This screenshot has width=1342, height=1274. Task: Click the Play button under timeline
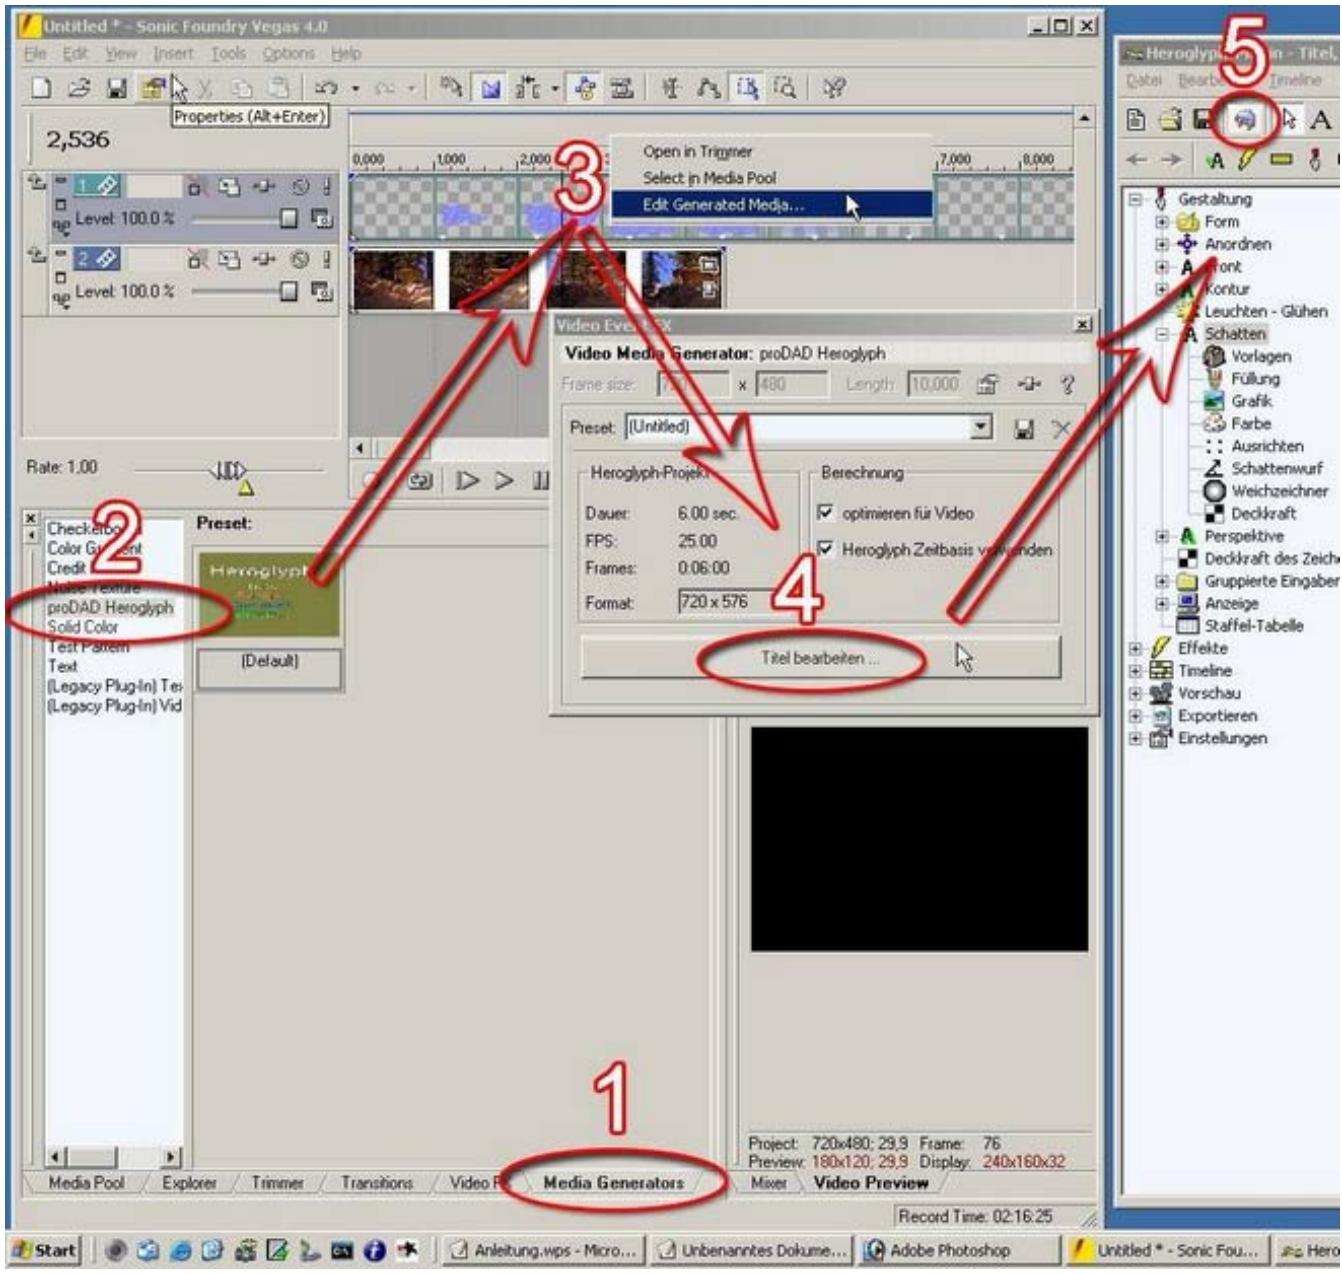coord(504,481)
